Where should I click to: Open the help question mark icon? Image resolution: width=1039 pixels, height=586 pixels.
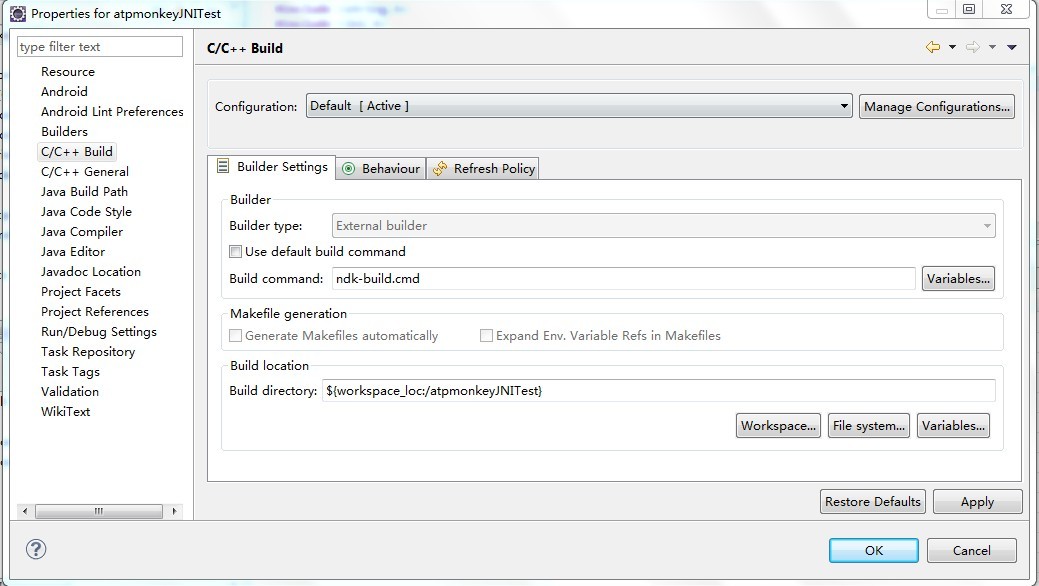[36, 549]
